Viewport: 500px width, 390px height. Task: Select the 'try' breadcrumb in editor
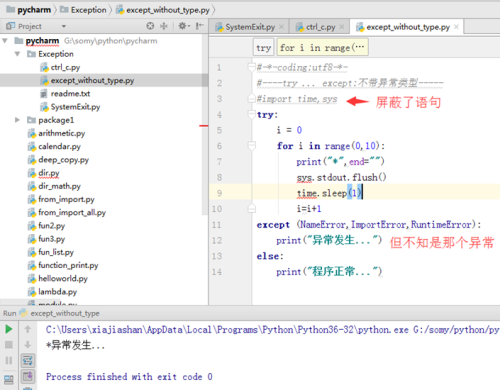pyautogui.click(x=264, y=48)
